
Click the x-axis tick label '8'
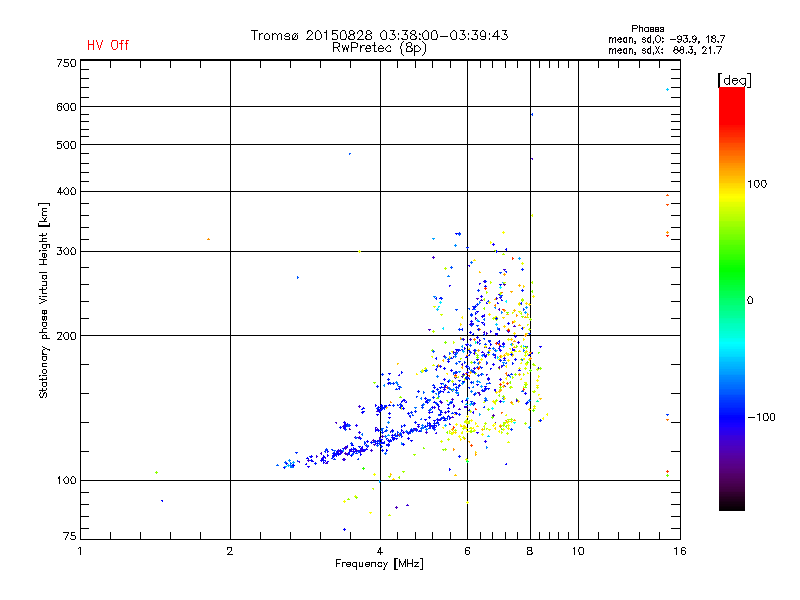point(530,551)
